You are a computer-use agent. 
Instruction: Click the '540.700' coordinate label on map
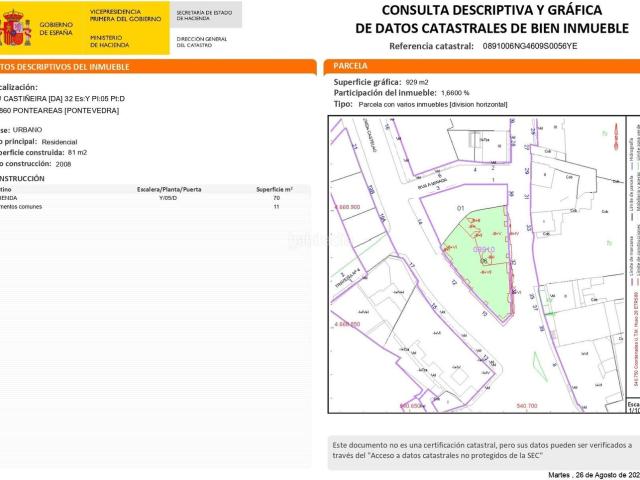tap(527, 406)
